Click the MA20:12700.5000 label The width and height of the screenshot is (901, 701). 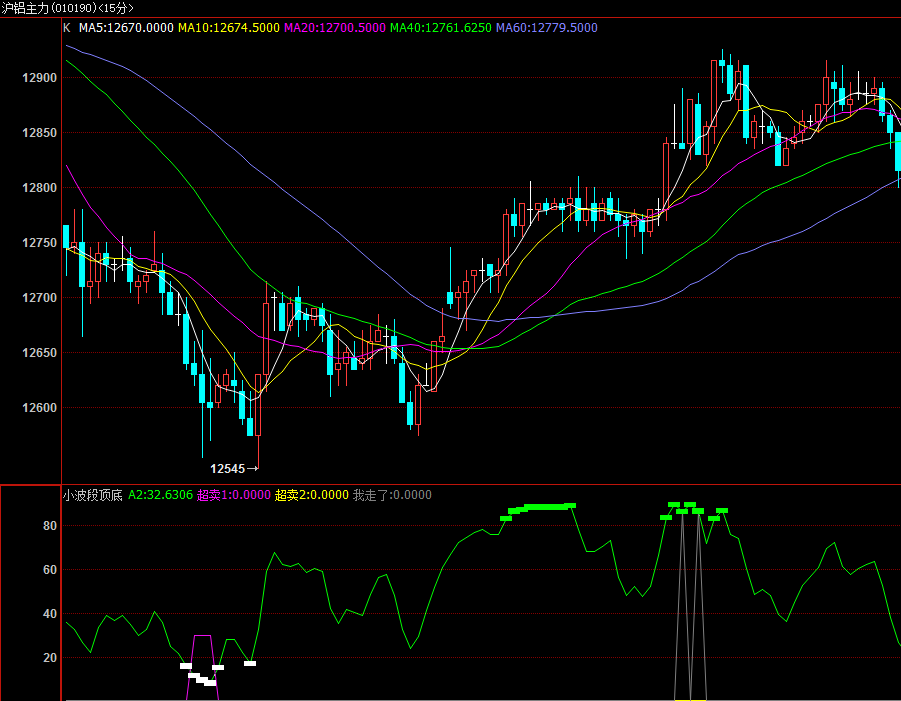(334, 28)
